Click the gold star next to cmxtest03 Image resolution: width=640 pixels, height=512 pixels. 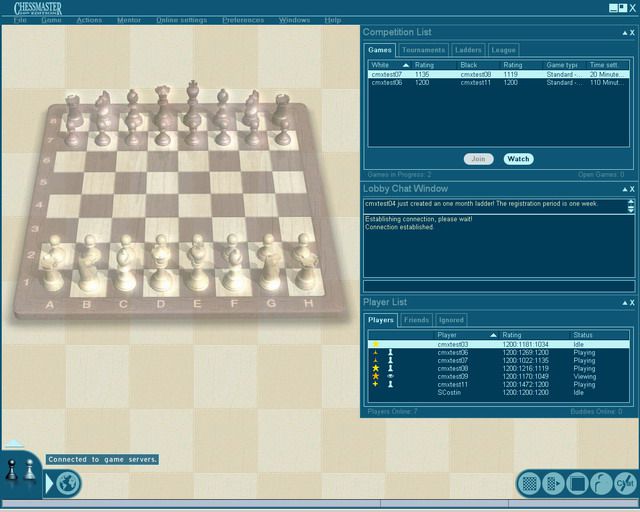click(375, 344)
